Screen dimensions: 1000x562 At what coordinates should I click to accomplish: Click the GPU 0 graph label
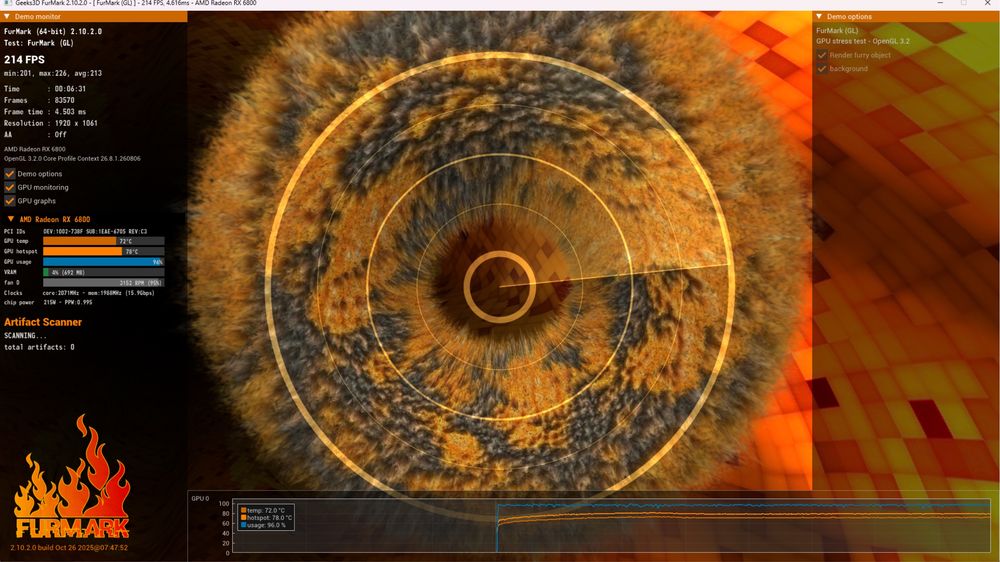coord(200,498)
